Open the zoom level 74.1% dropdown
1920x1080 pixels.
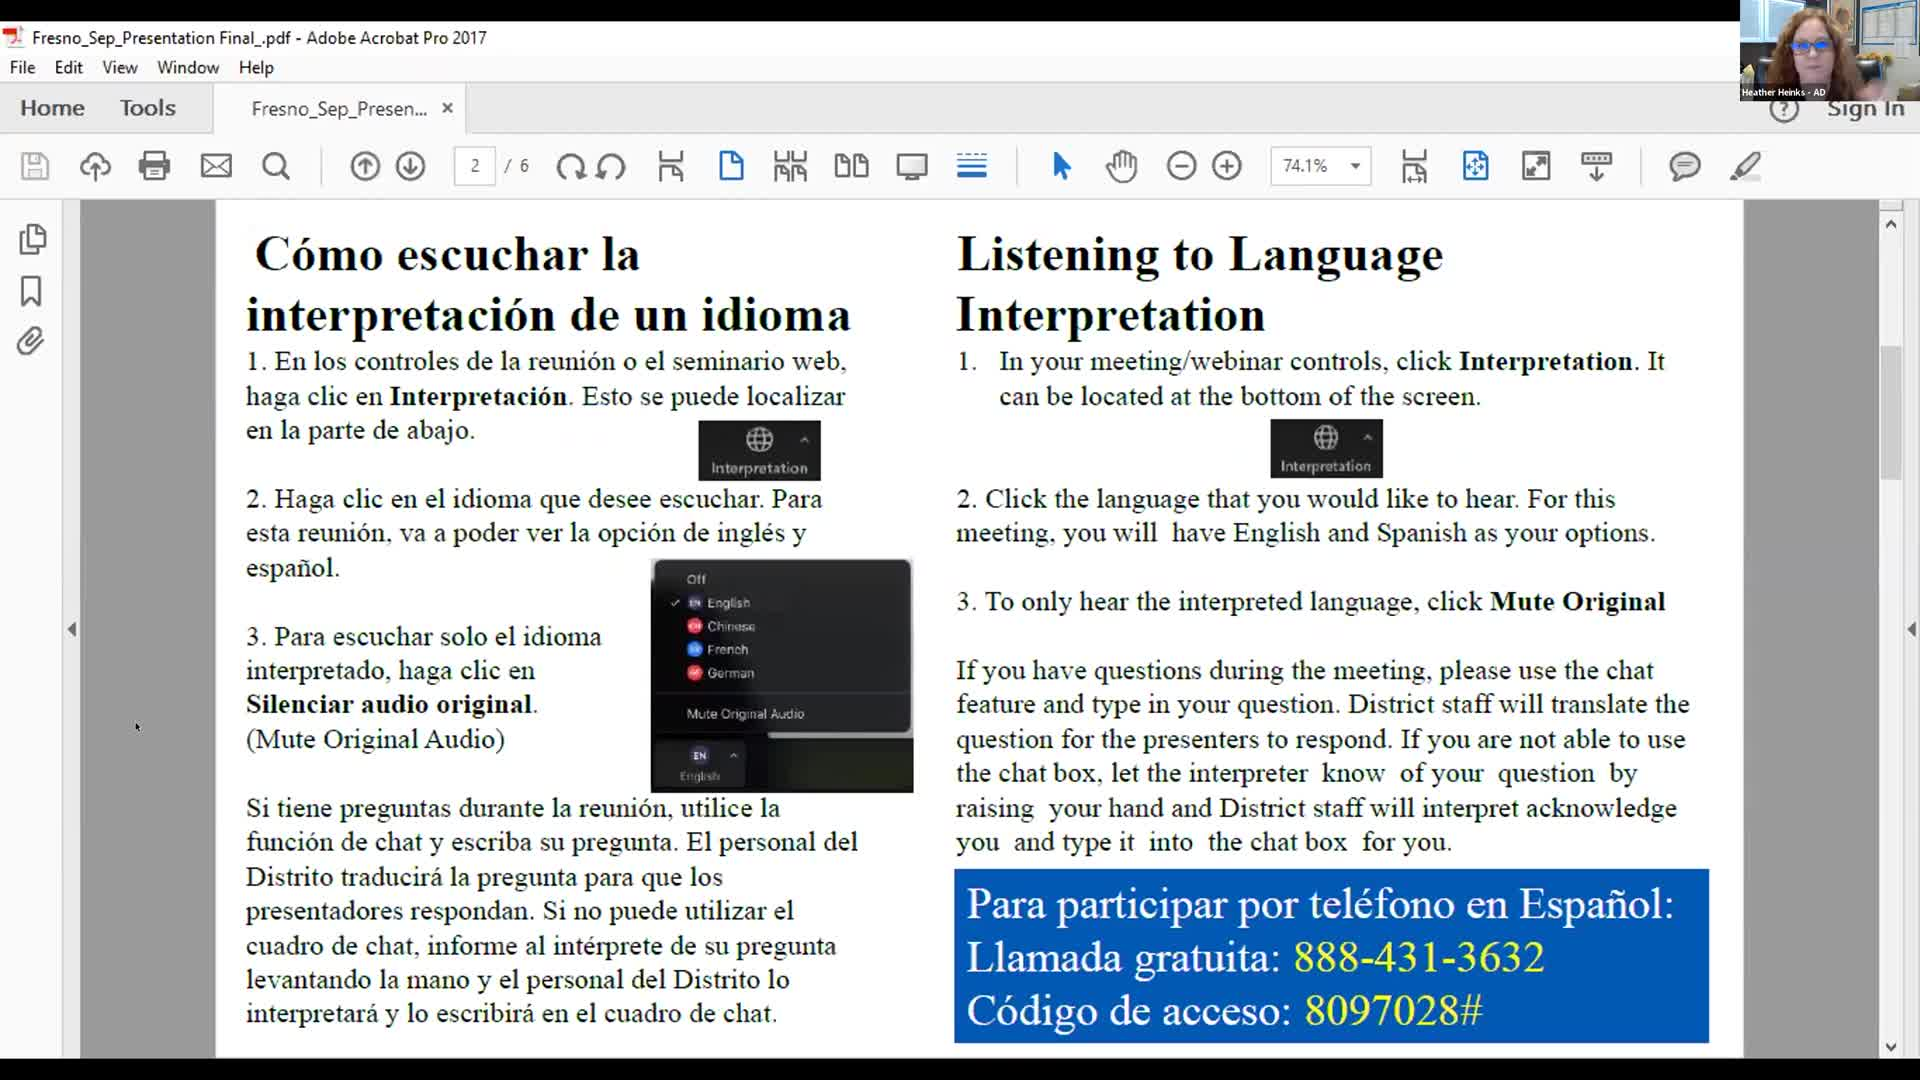pos(1355,166)
